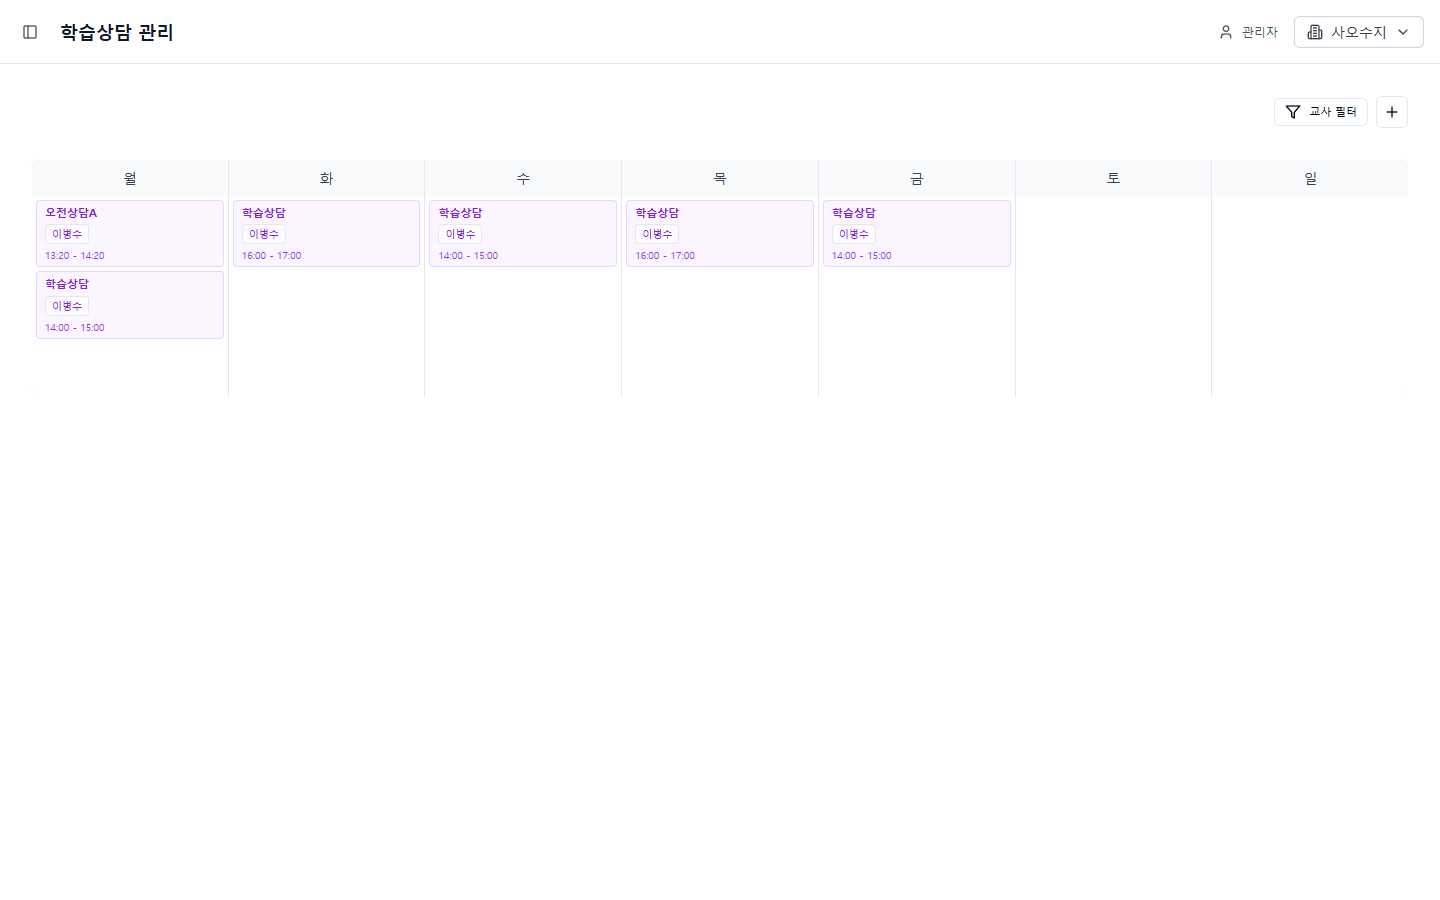Click 이병수 tag on Friday's session
The image size is (1440, 900).
tap(854, 234)
